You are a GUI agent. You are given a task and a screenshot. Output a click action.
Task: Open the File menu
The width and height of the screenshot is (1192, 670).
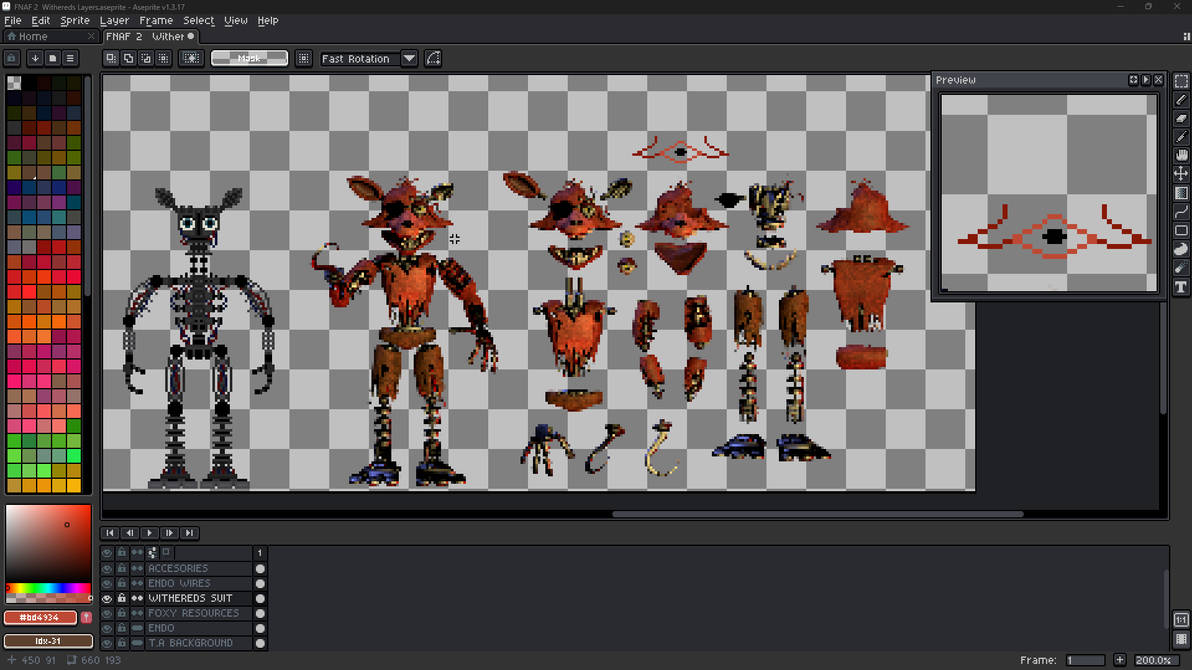click(13, 21)
